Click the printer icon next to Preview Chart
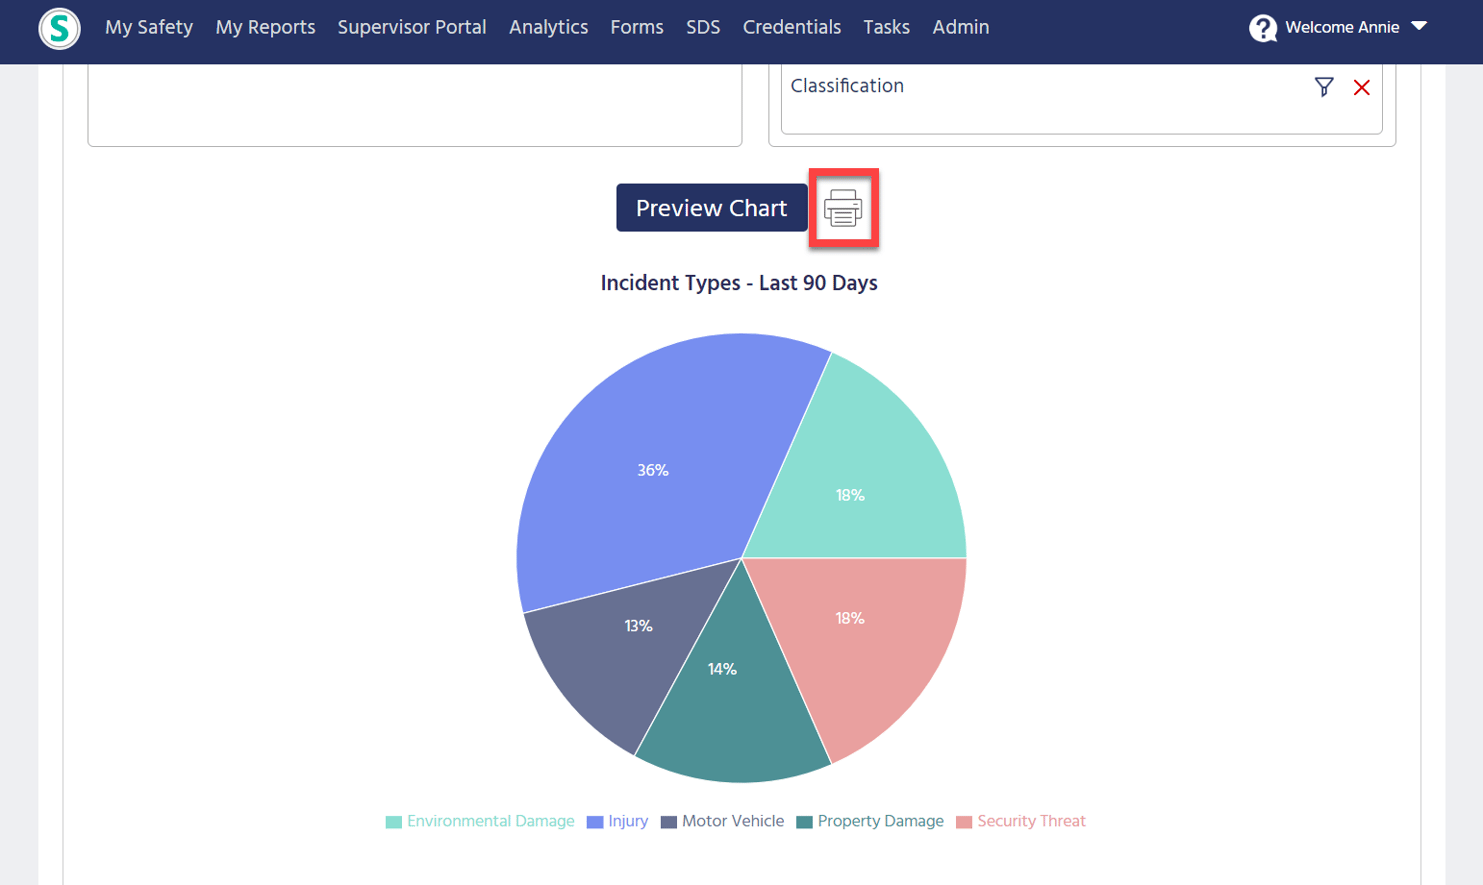The height and width of the screenshot is (885, 1483). tap(843, 208)
